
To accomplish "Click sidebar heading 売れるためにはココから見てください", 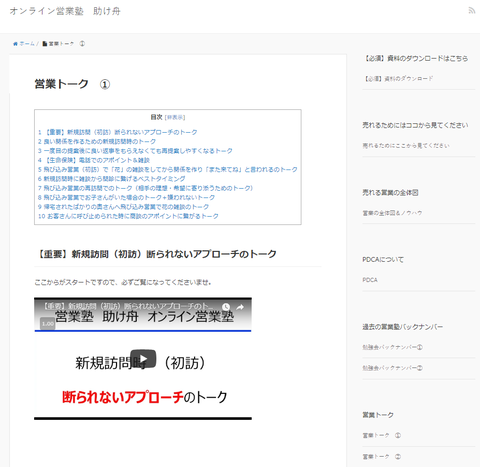I will pyautogui.click(x=415, y=125).
